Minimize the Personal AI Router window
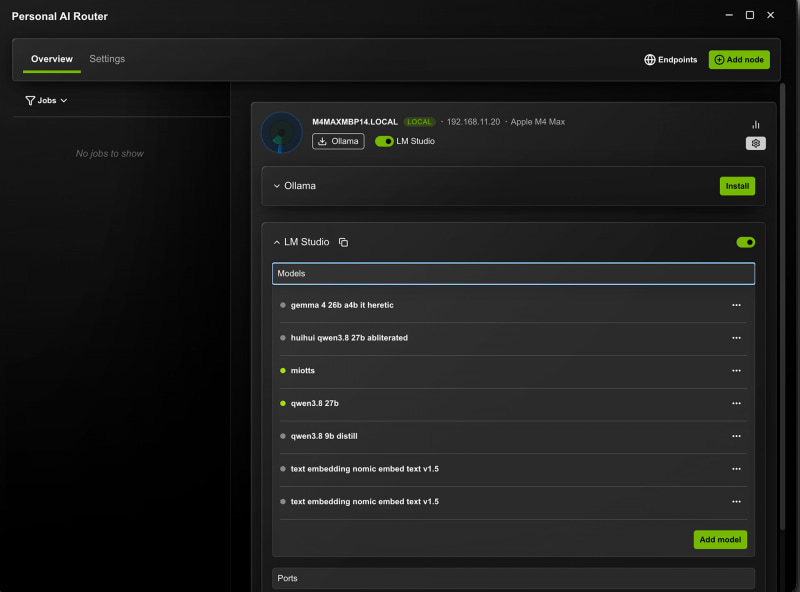Screen dimensions: 800x592 729,15
